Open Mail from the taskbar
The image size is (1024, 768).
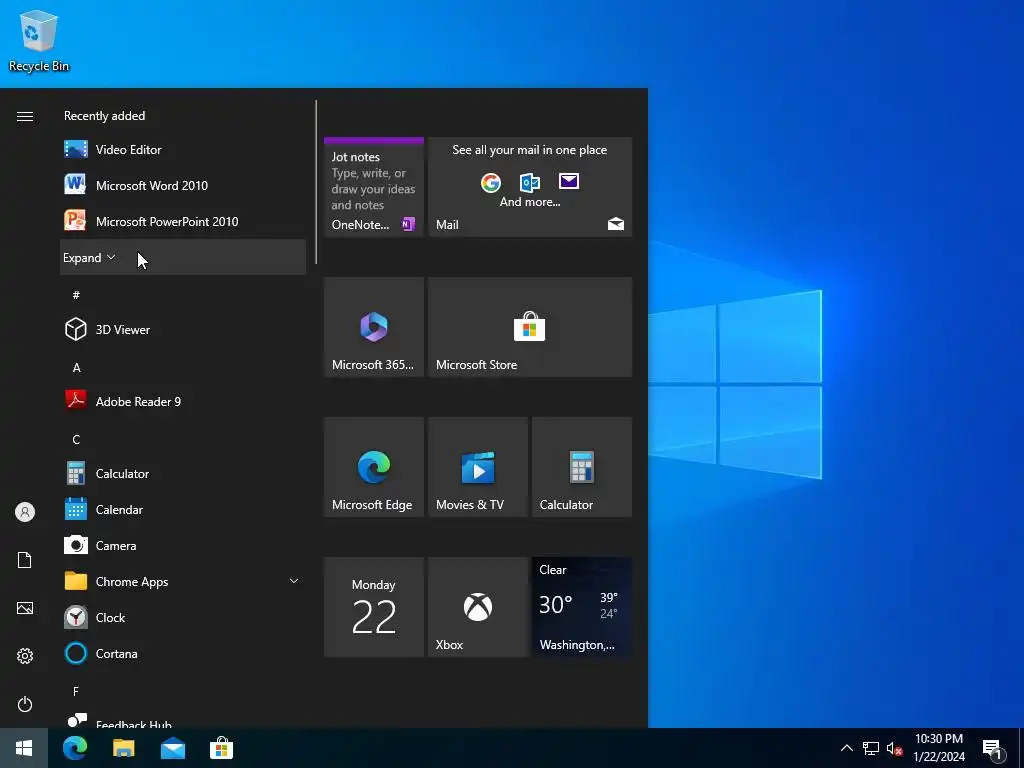[x=172, y=748]
